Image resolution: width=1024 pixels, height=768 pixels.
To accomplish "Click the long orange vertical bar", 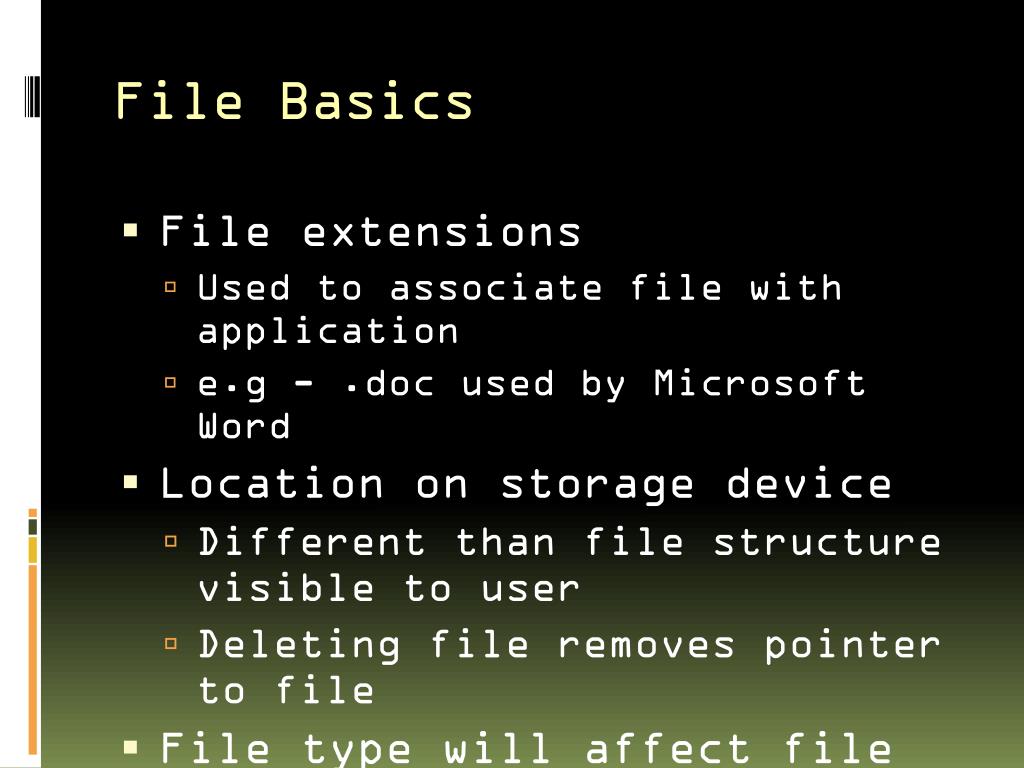I will point(33,658).
